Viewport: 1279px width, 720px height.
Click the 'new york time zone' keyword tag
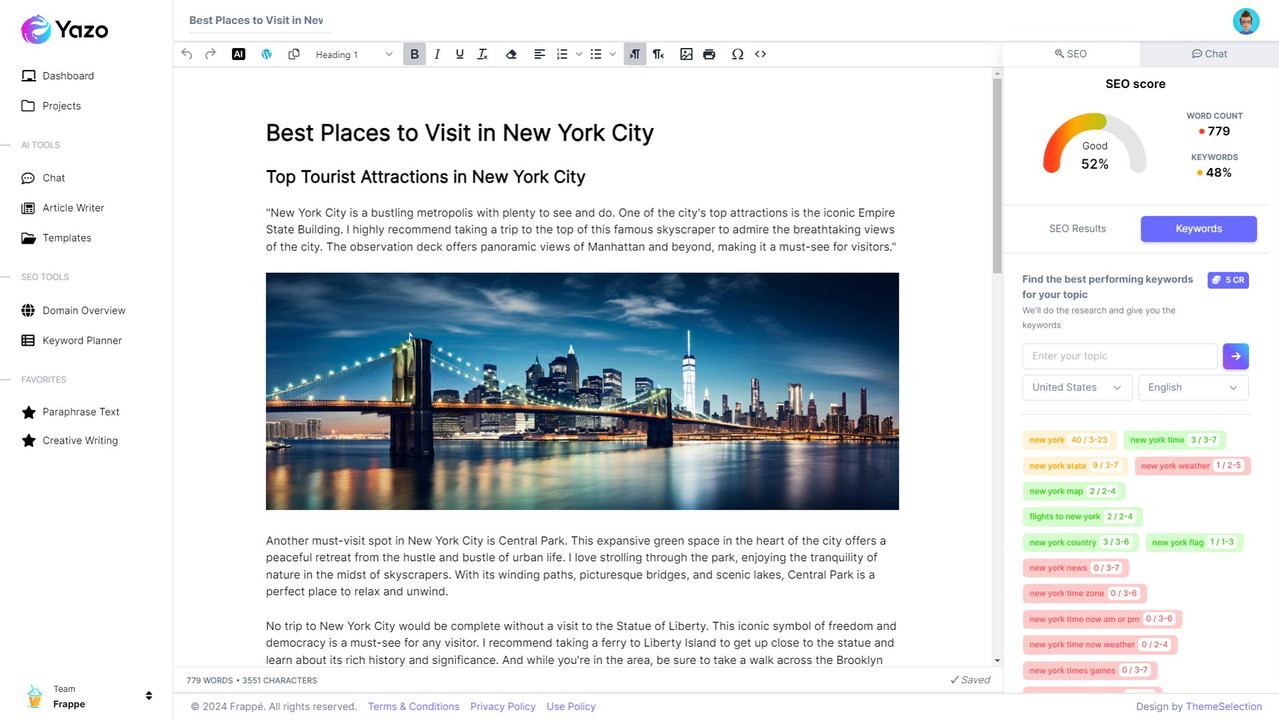(x=1084, y=594)
